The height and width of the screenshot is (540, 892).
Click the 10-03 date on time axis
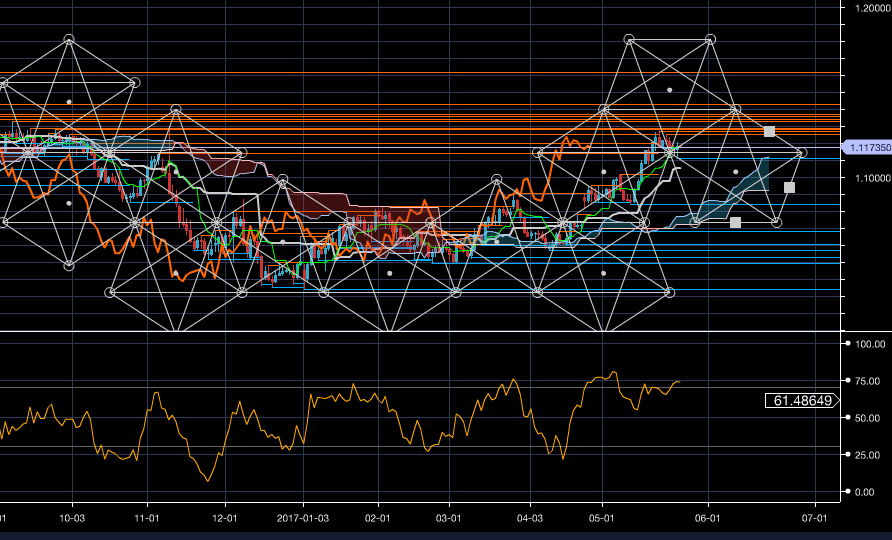(x=72, y=519)
